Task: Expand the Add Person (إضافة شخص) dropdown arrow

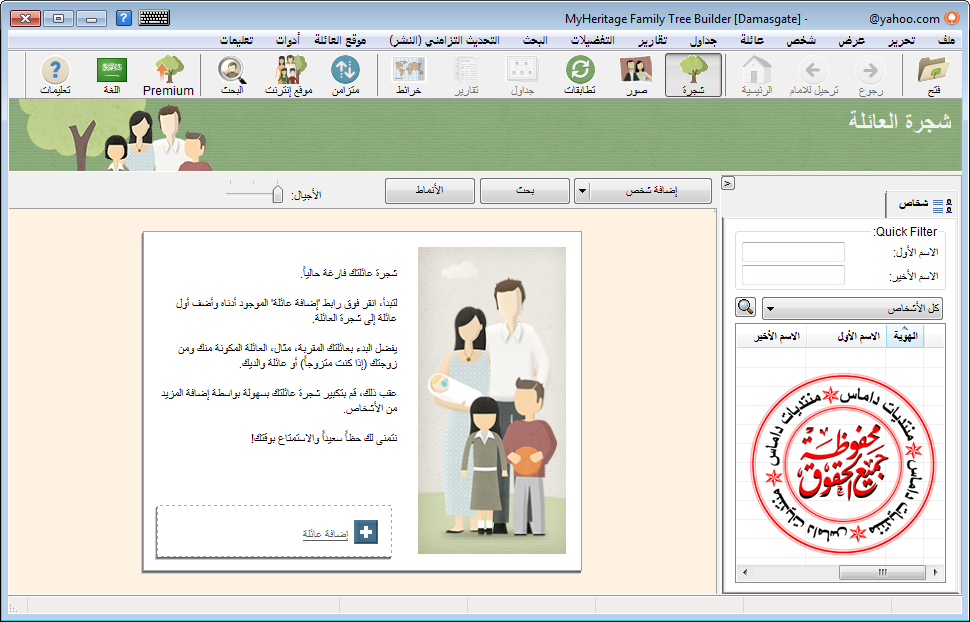Action: point(582,191)
